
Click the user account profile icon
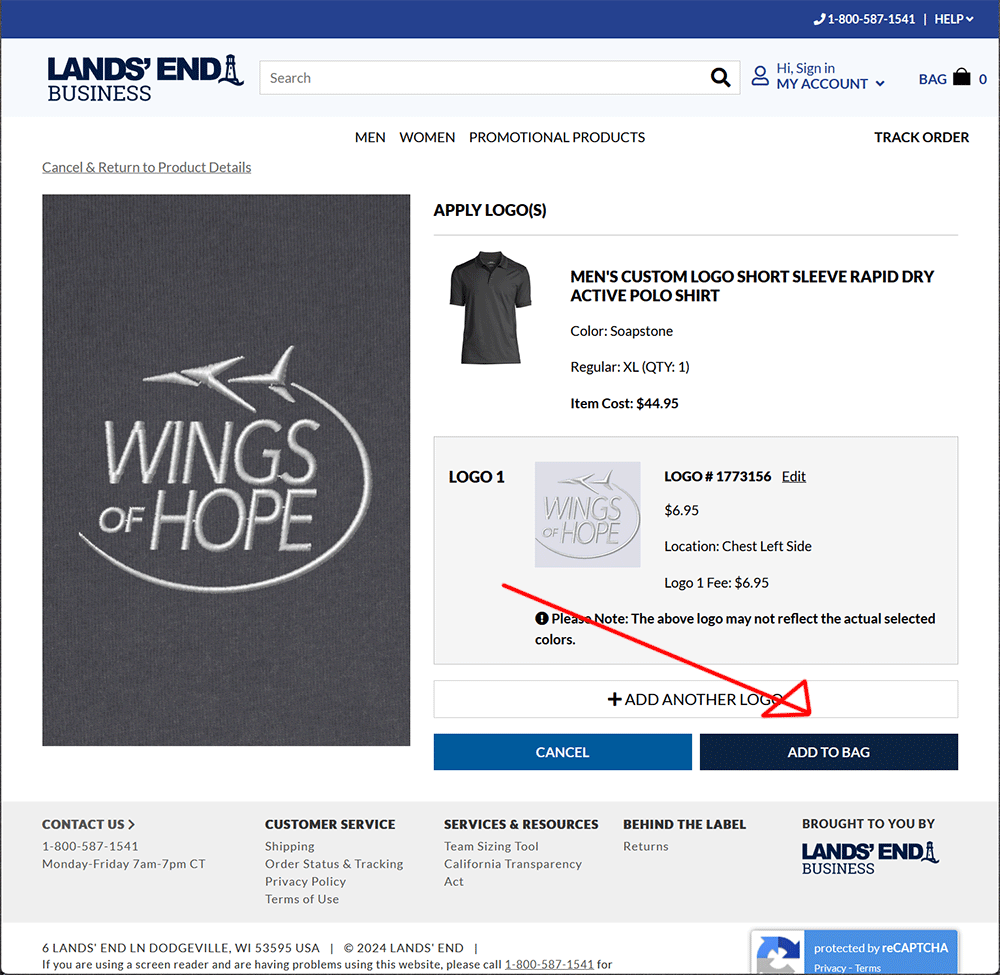click(760, 76)
